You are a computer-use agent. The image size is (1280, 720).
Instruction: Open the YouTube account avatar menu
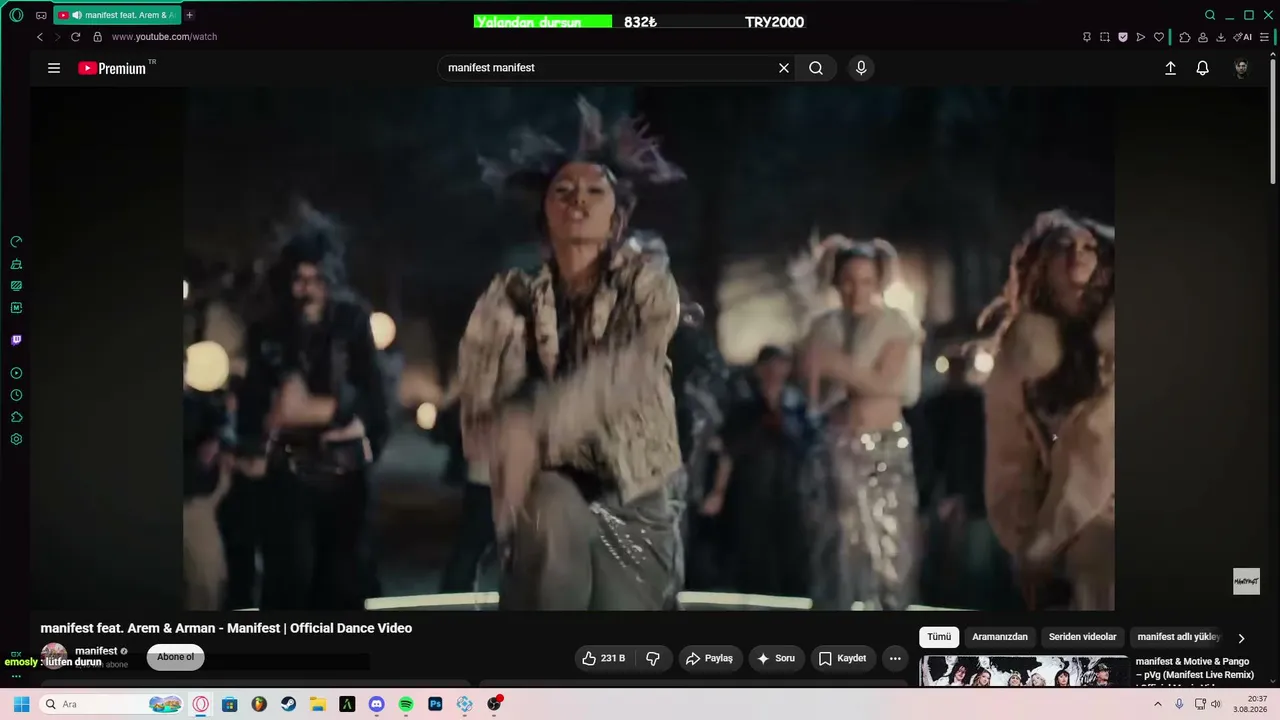click(x=1241, y=68)
